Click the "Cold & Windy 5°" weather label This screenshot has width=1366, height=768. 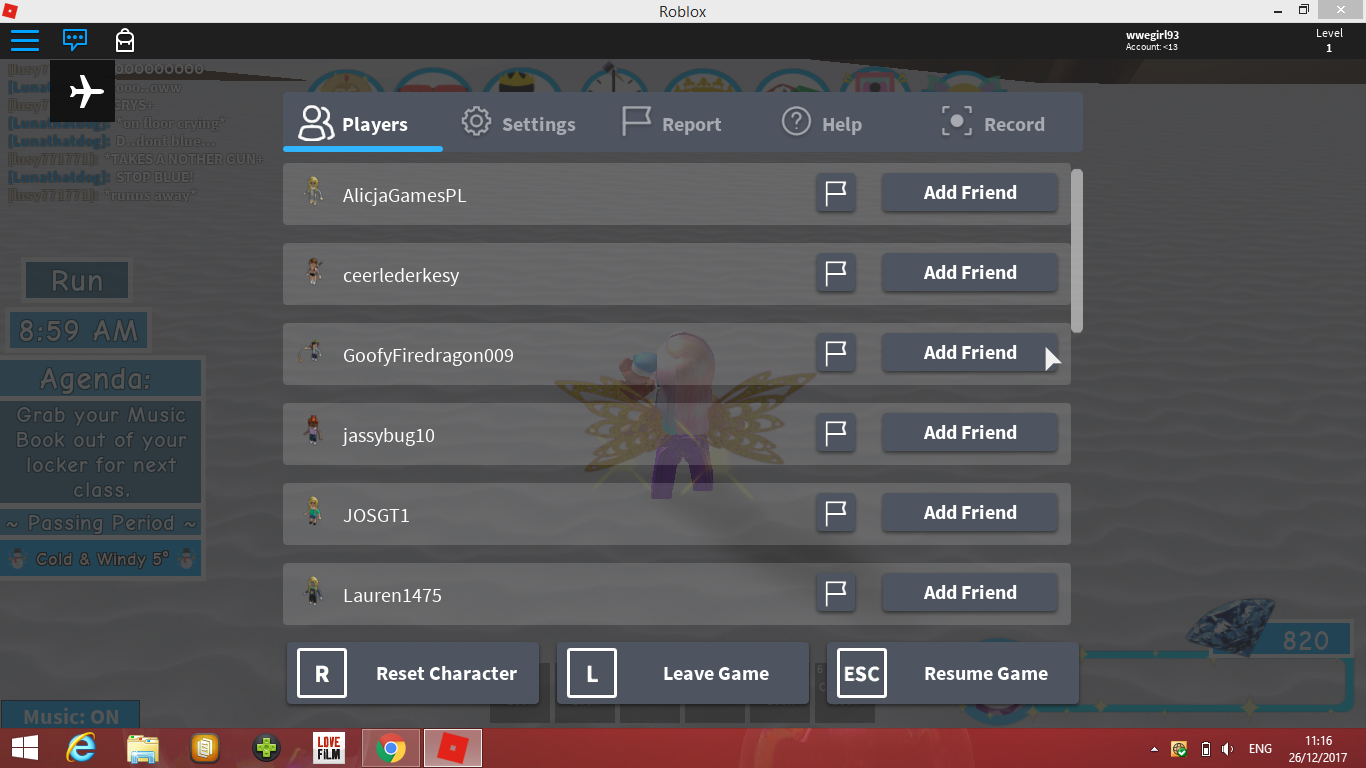pyautogui.click(x=102, y=559)
